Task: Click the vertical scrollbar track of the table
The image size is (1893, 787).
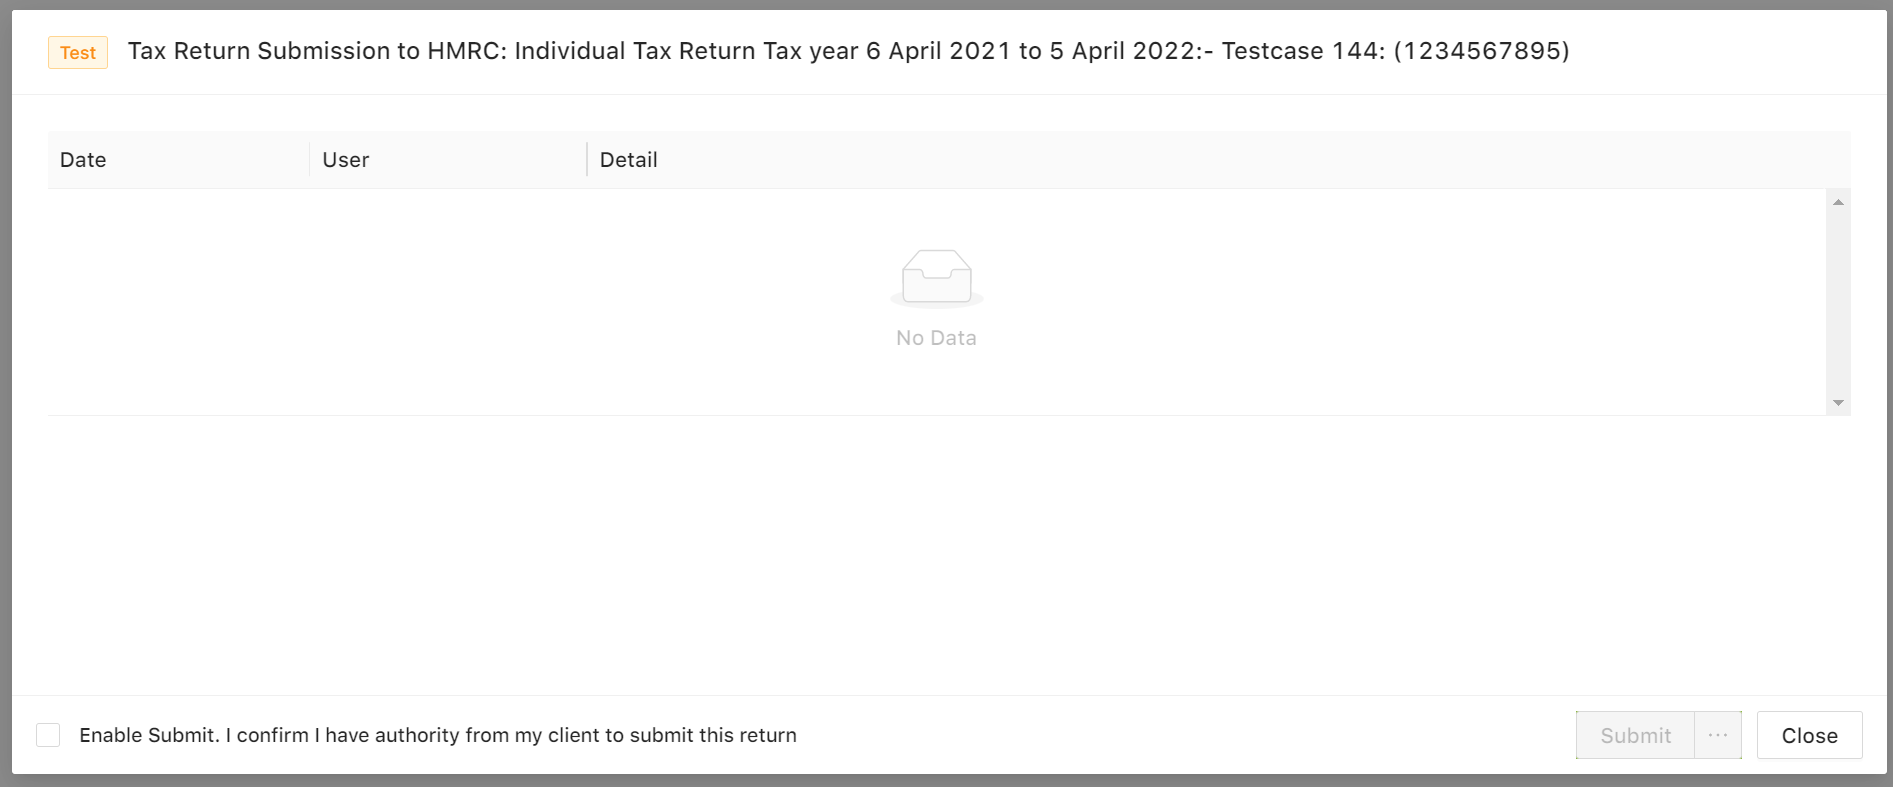Action: (x=1838, y=302)
